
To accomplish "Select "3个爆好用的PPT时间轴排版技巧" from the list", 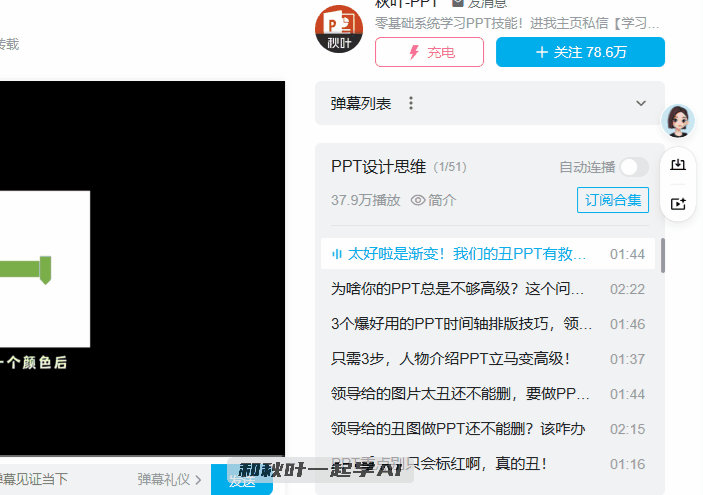I will tap(458, 324).
